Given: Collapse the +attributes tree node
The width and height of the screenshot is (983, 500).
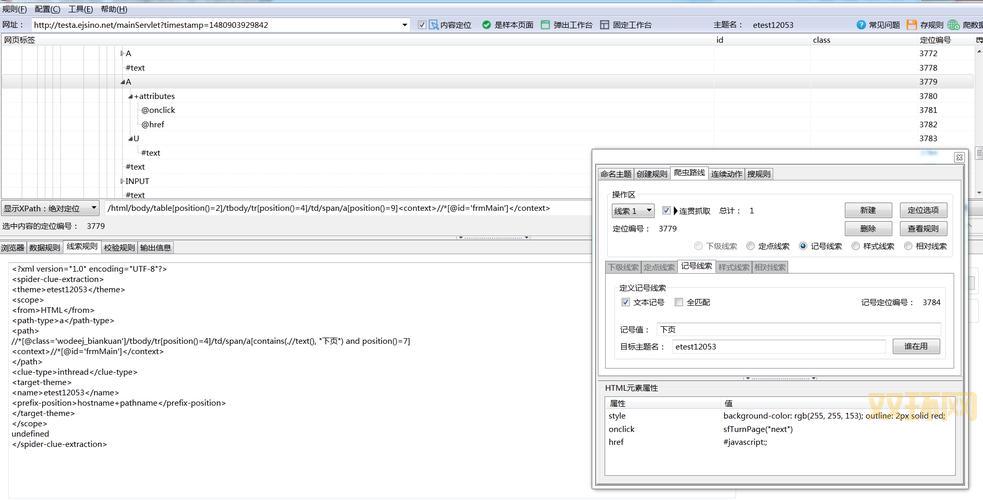Looking at the screenshot, I should (x=131, y=97).
